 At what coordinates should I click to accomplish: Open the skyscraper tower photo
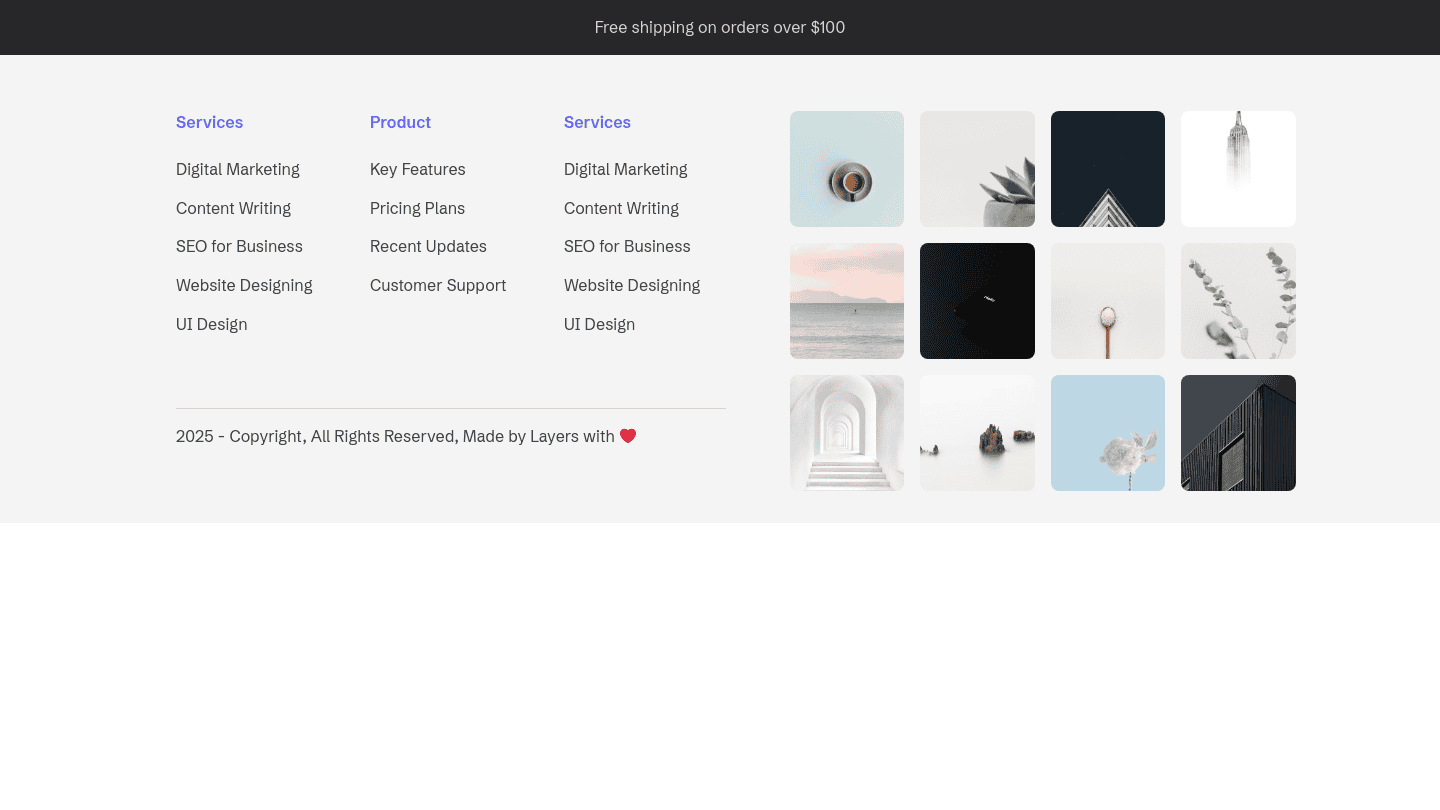pyautogui.click(x=1238, y=169)
